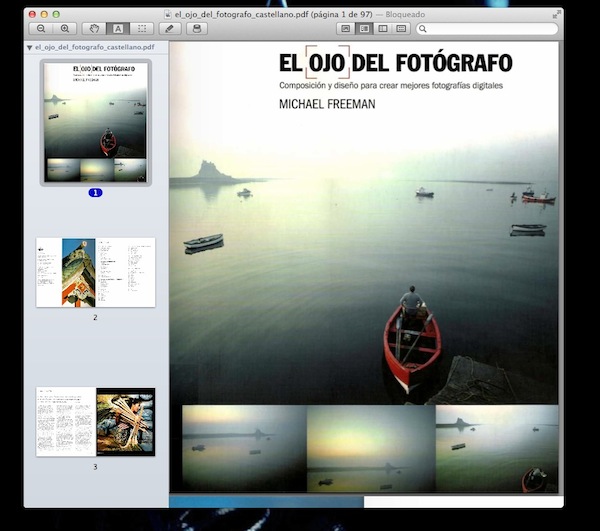Viewport: 600px width, 531px height.
Task: Click the PDF document icon in title bar
Action: (x=168, y=15)
